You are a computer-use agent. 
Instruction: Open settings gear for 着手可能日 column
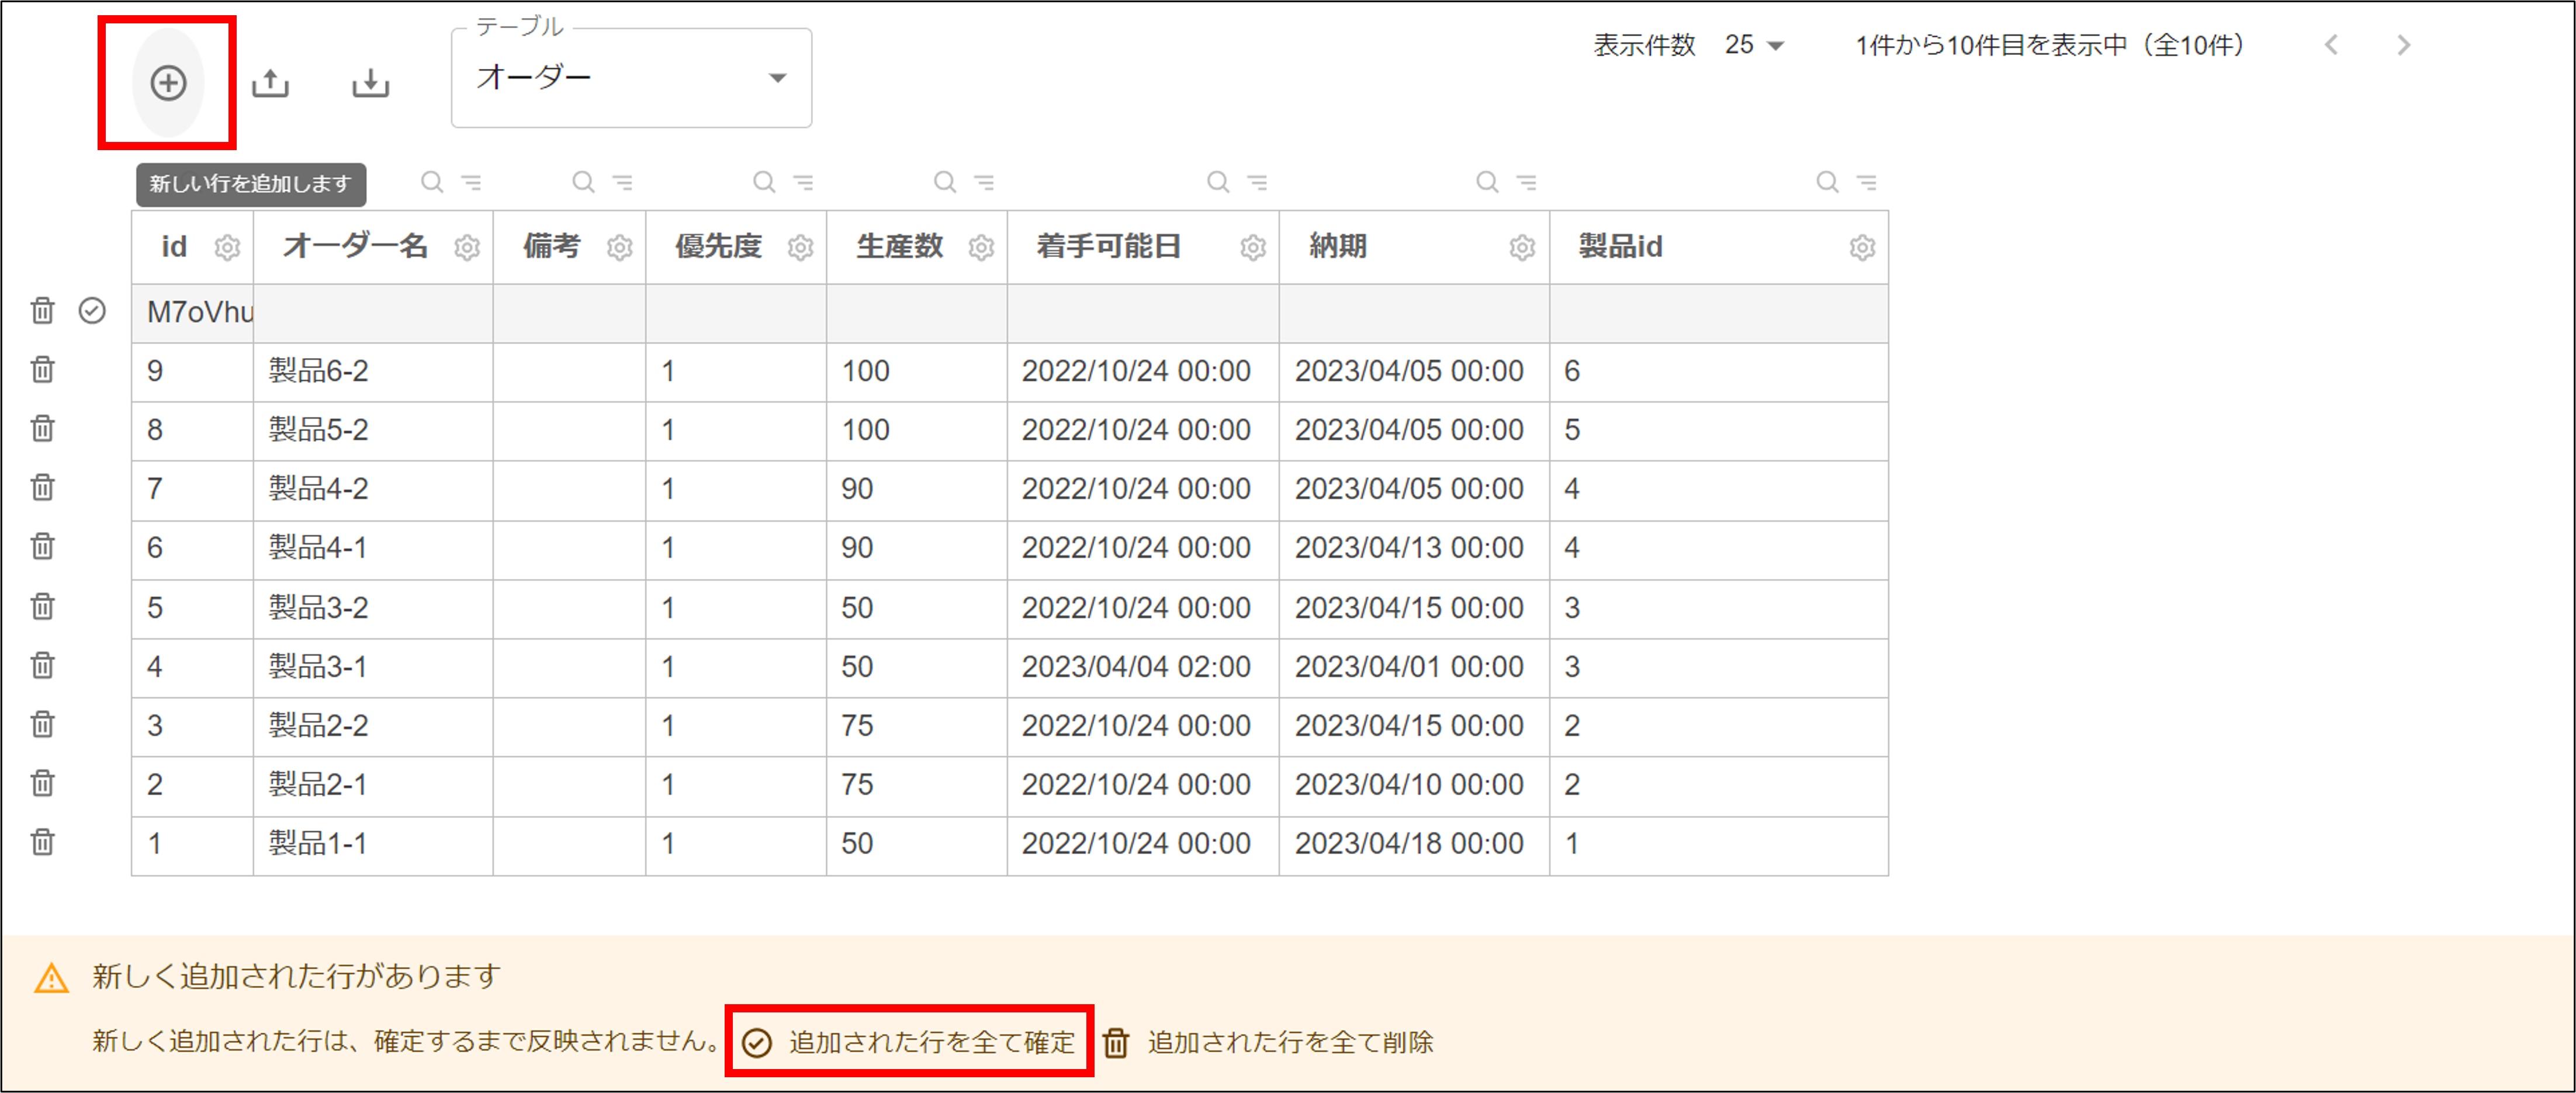tap(1253, 247)
